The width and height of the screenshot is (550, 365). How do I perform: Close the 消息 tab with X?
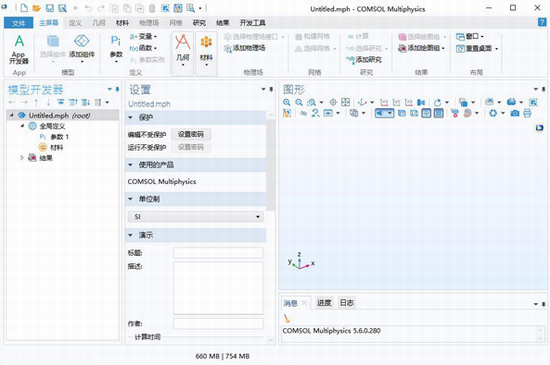[304, 303]
